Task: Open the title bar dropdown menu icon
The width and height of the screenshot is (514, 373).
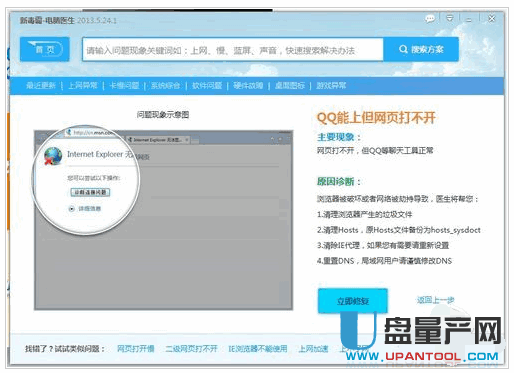Action: pos(450,18)
